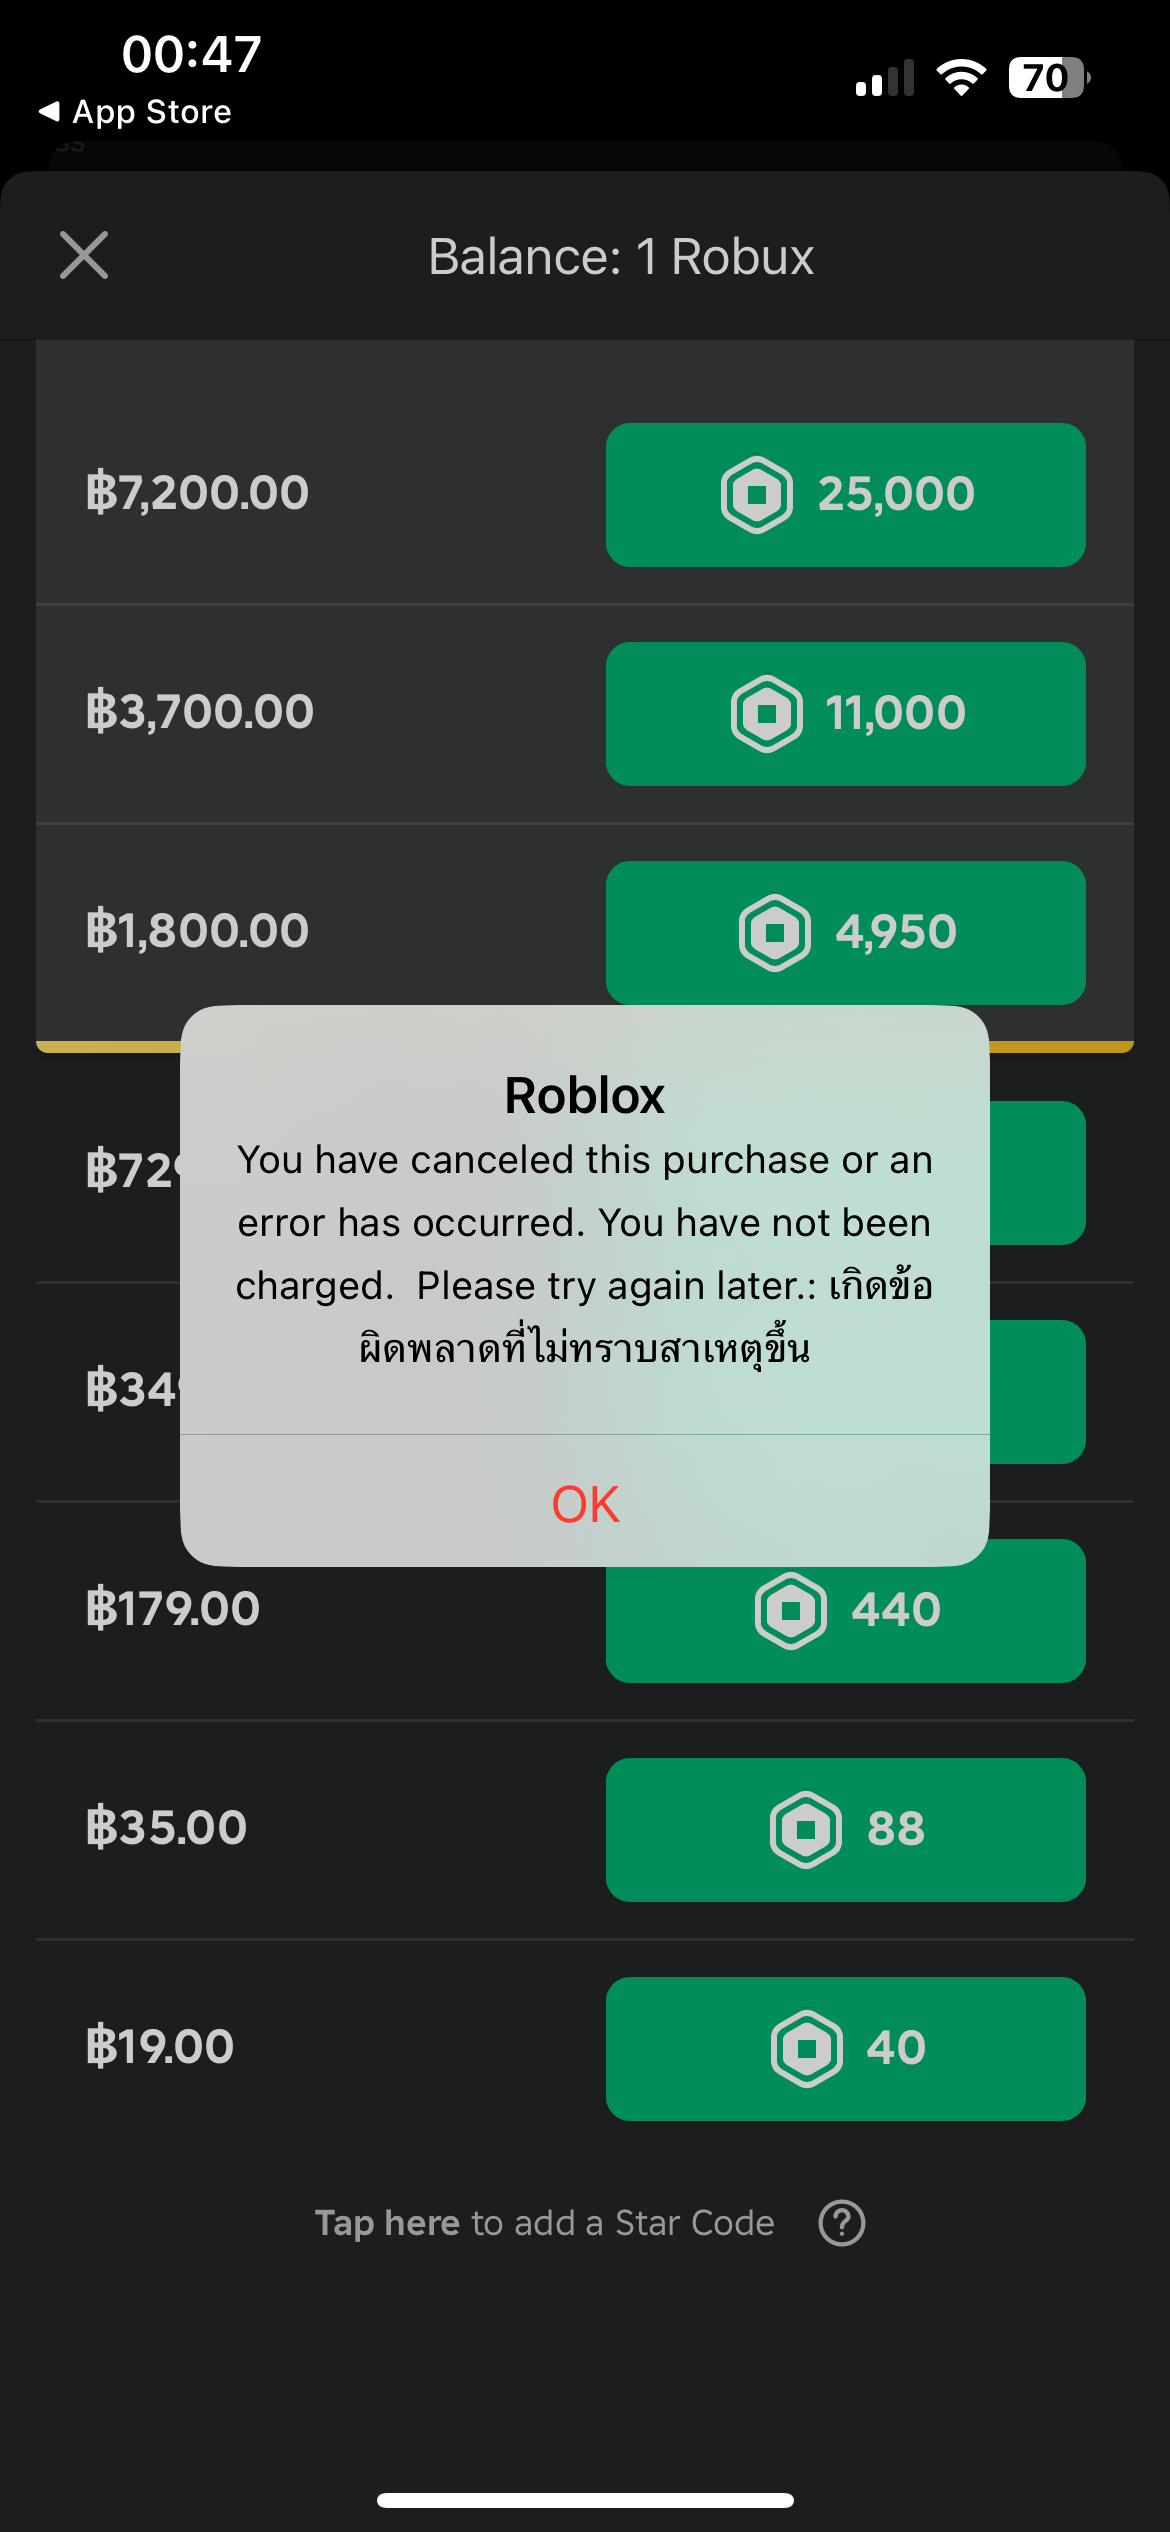Tap the Robux coin icon beside 440
Image resolution: width=1170 pixels, height=2532 pixels.
790,1611
